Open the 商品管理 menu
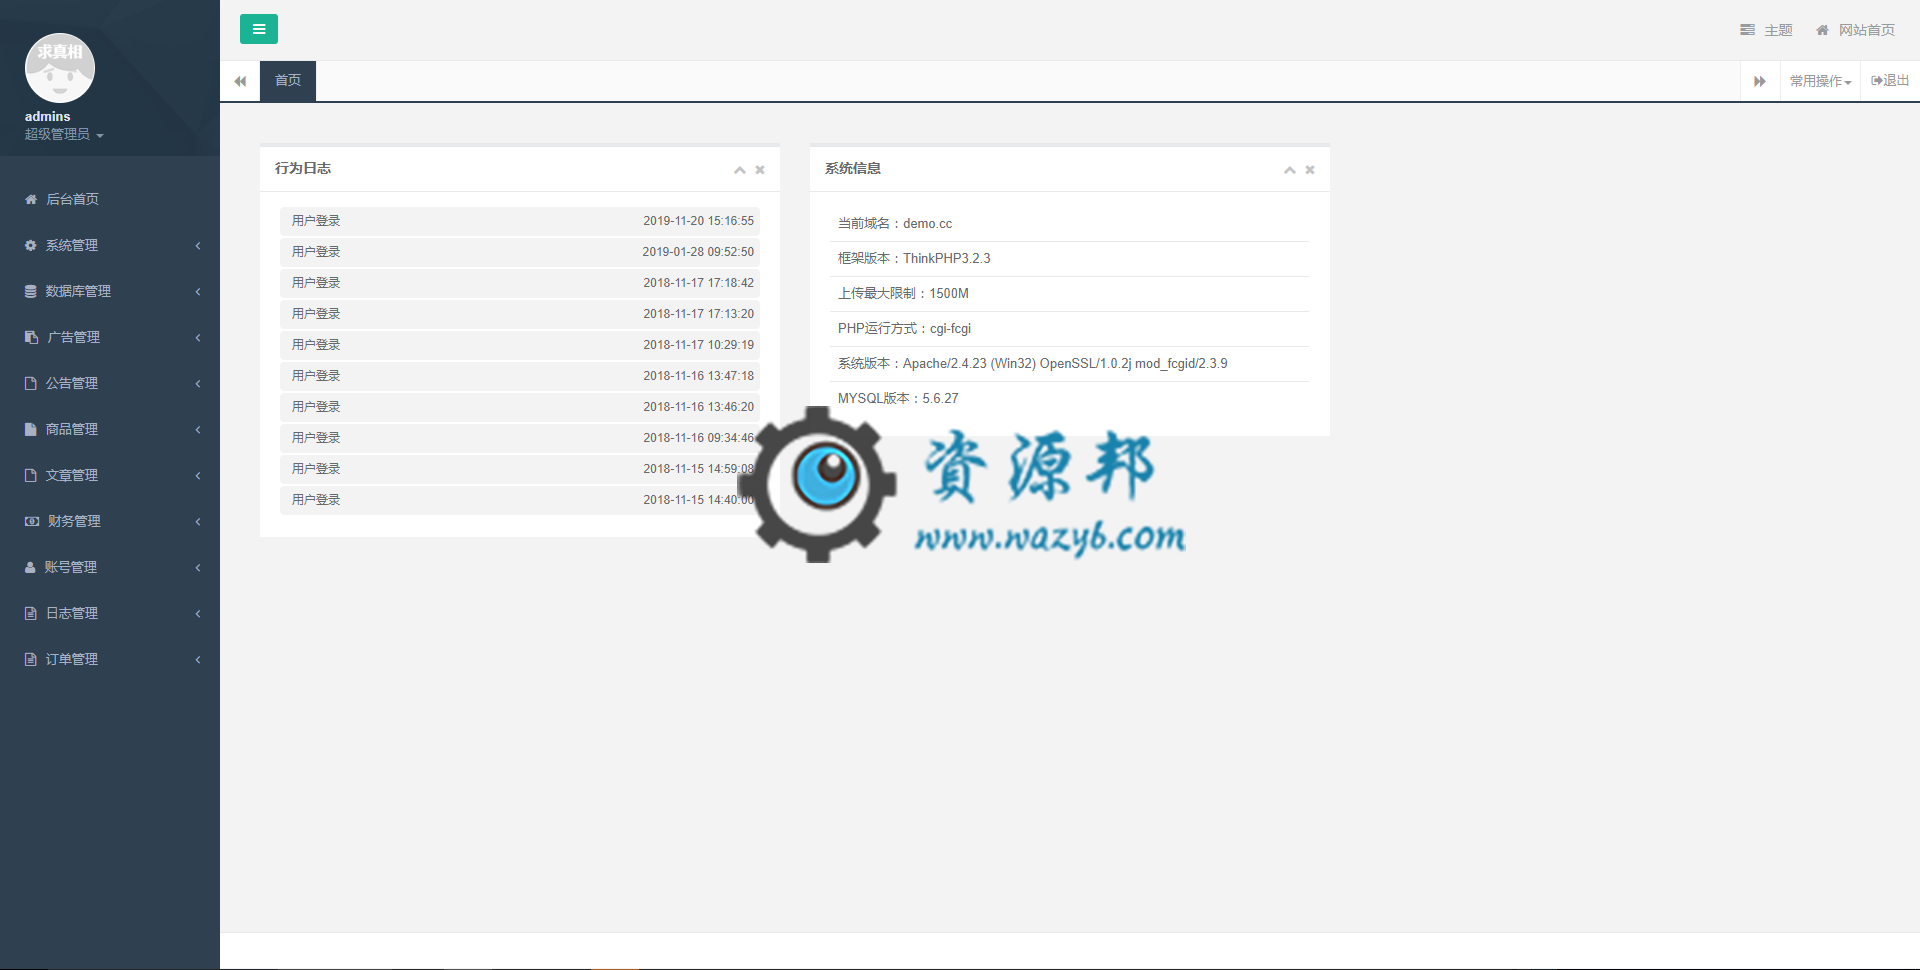This screenshot has height=970, width=1920. (x=110, y=429)
